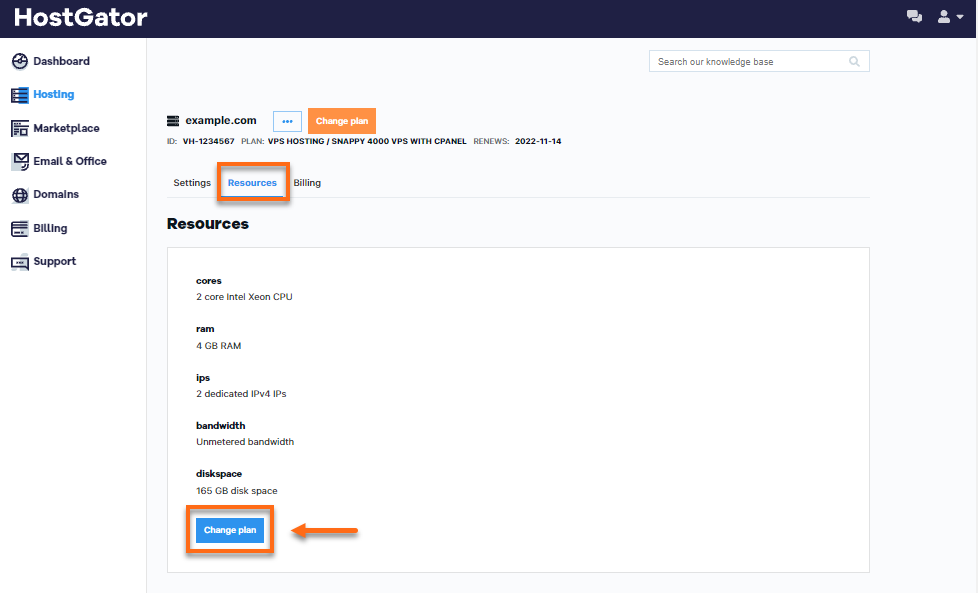
Task: Click the Hosting server icon in sidebar
Action: click(20, 95)
